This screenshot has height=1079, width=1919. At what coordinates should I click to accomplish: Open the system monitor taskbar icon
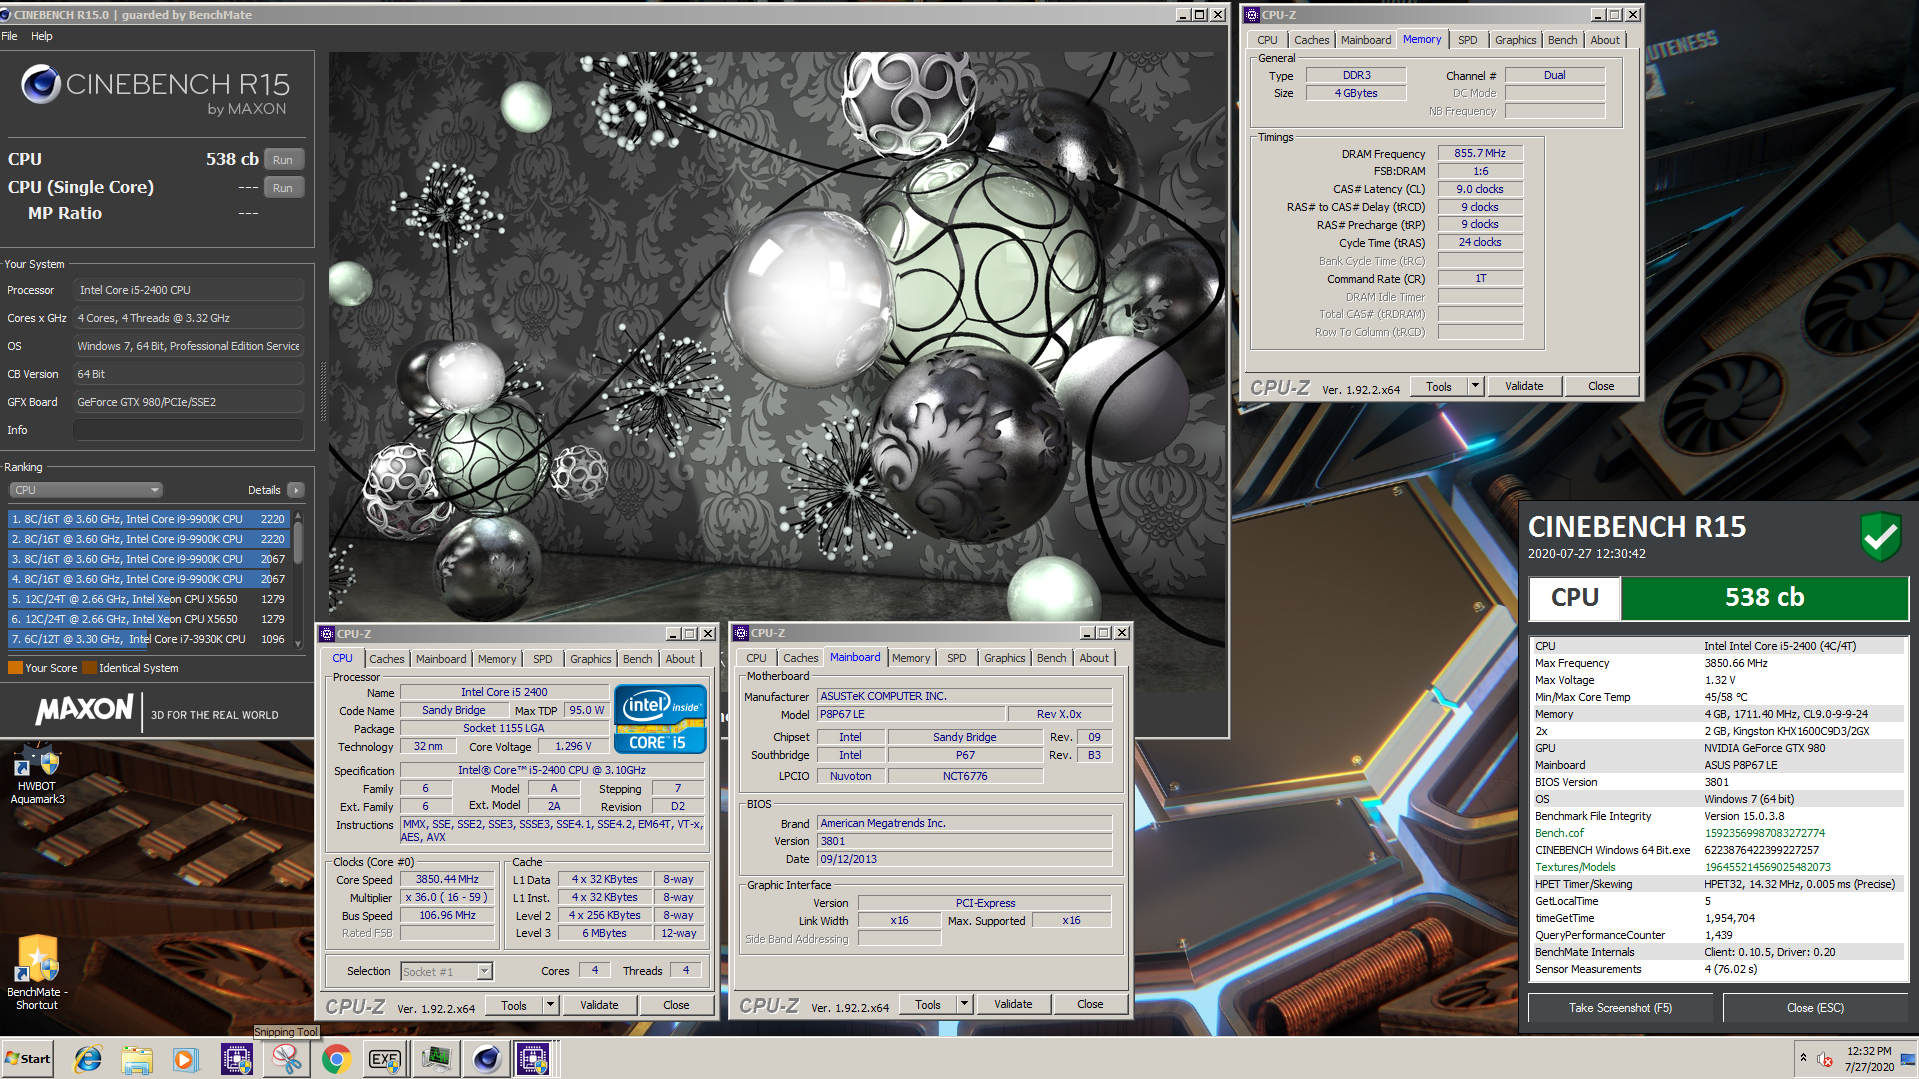(435, 1058)
